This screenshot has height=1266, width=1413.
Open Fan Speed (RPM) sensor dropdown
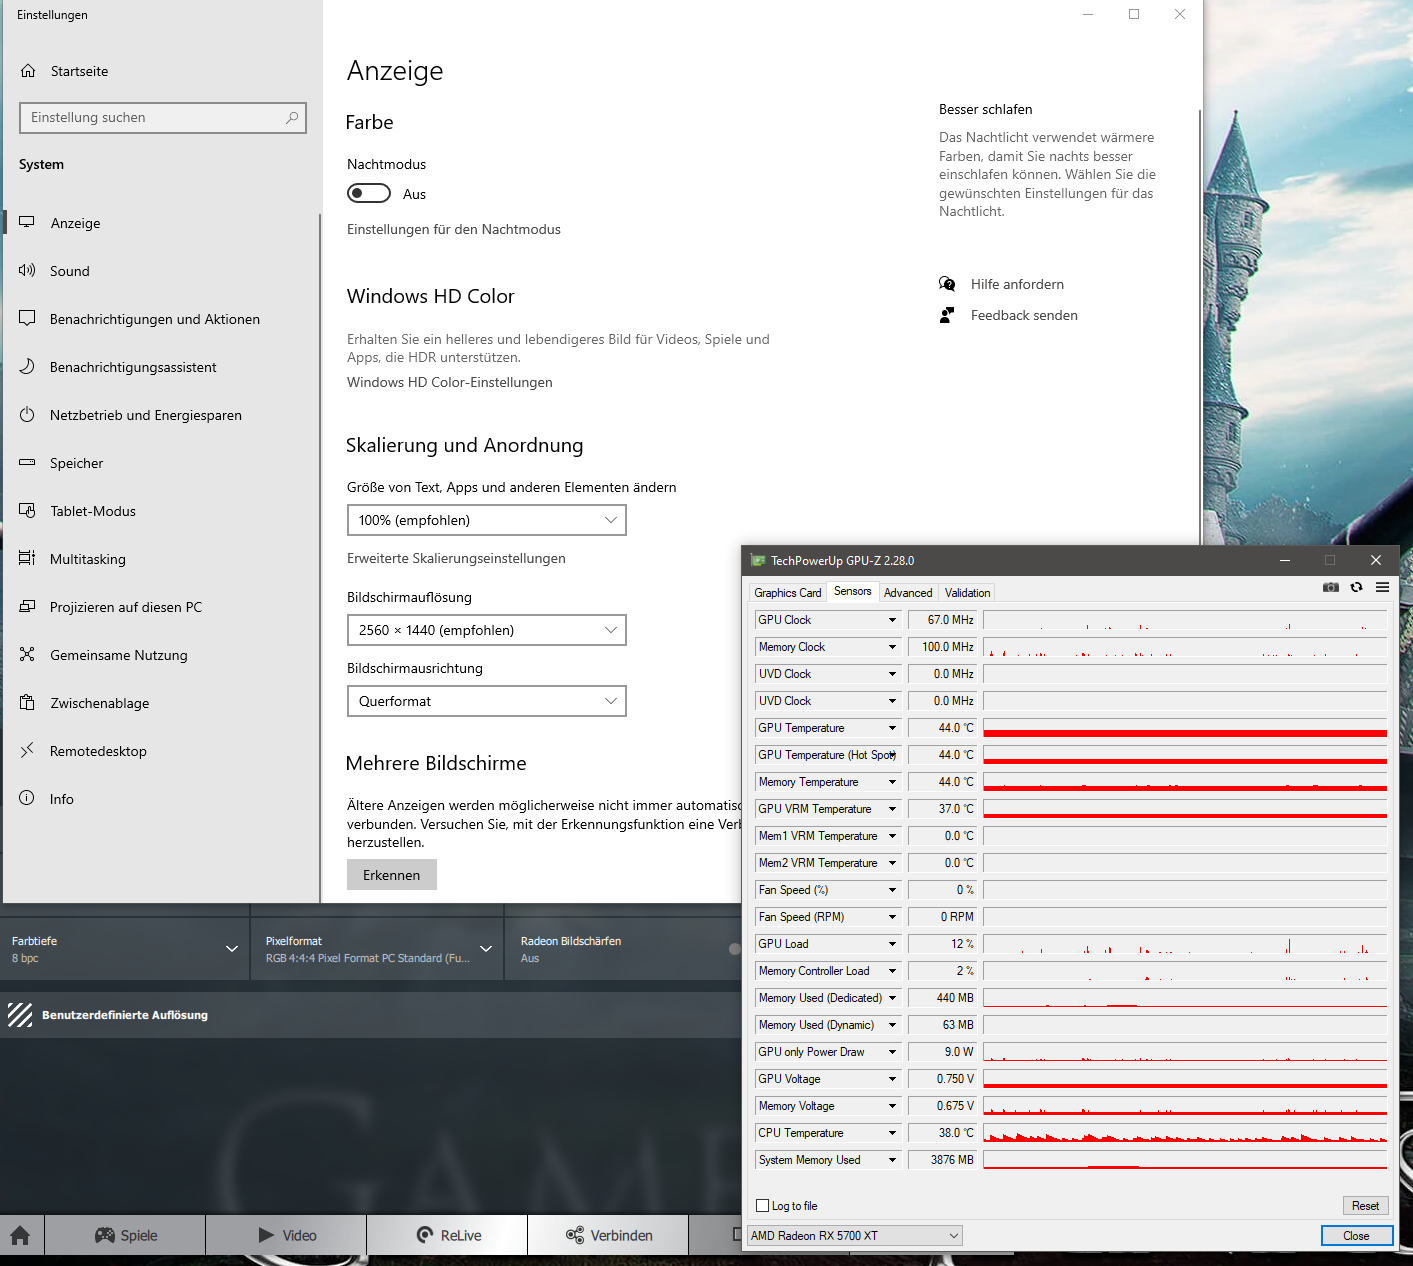coord(892,917)
